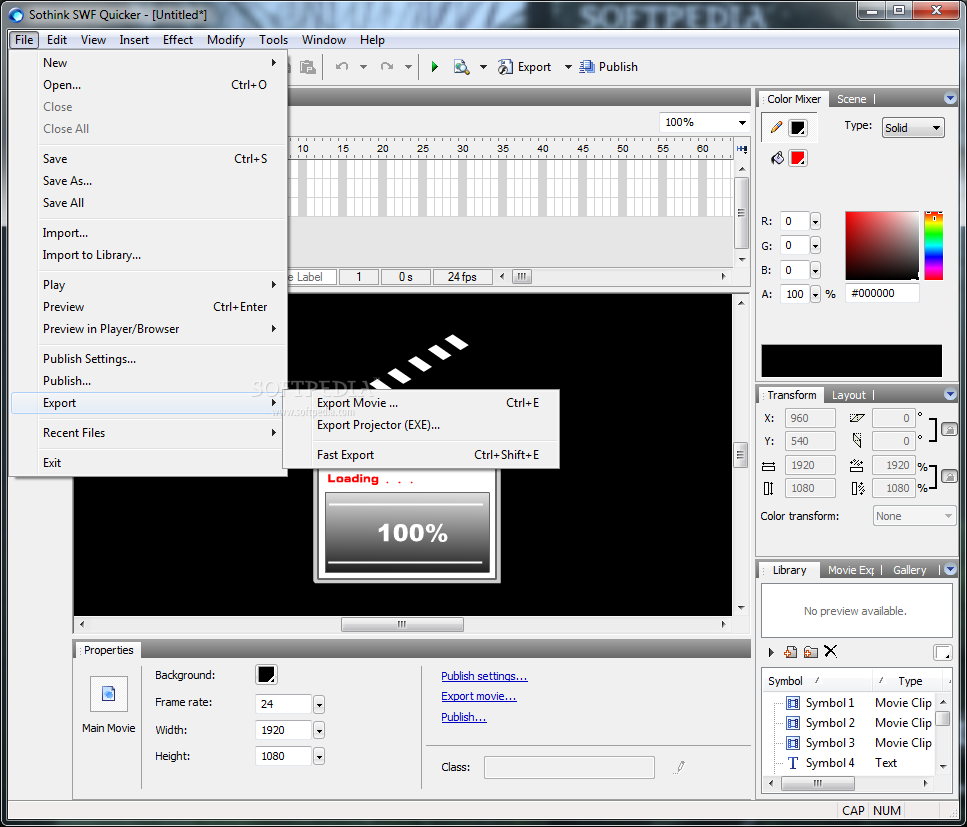Image resolution: width=967 pixels, height=827 pixels.
Task: Click the Main Movie document icon
Action: [109, 694]
